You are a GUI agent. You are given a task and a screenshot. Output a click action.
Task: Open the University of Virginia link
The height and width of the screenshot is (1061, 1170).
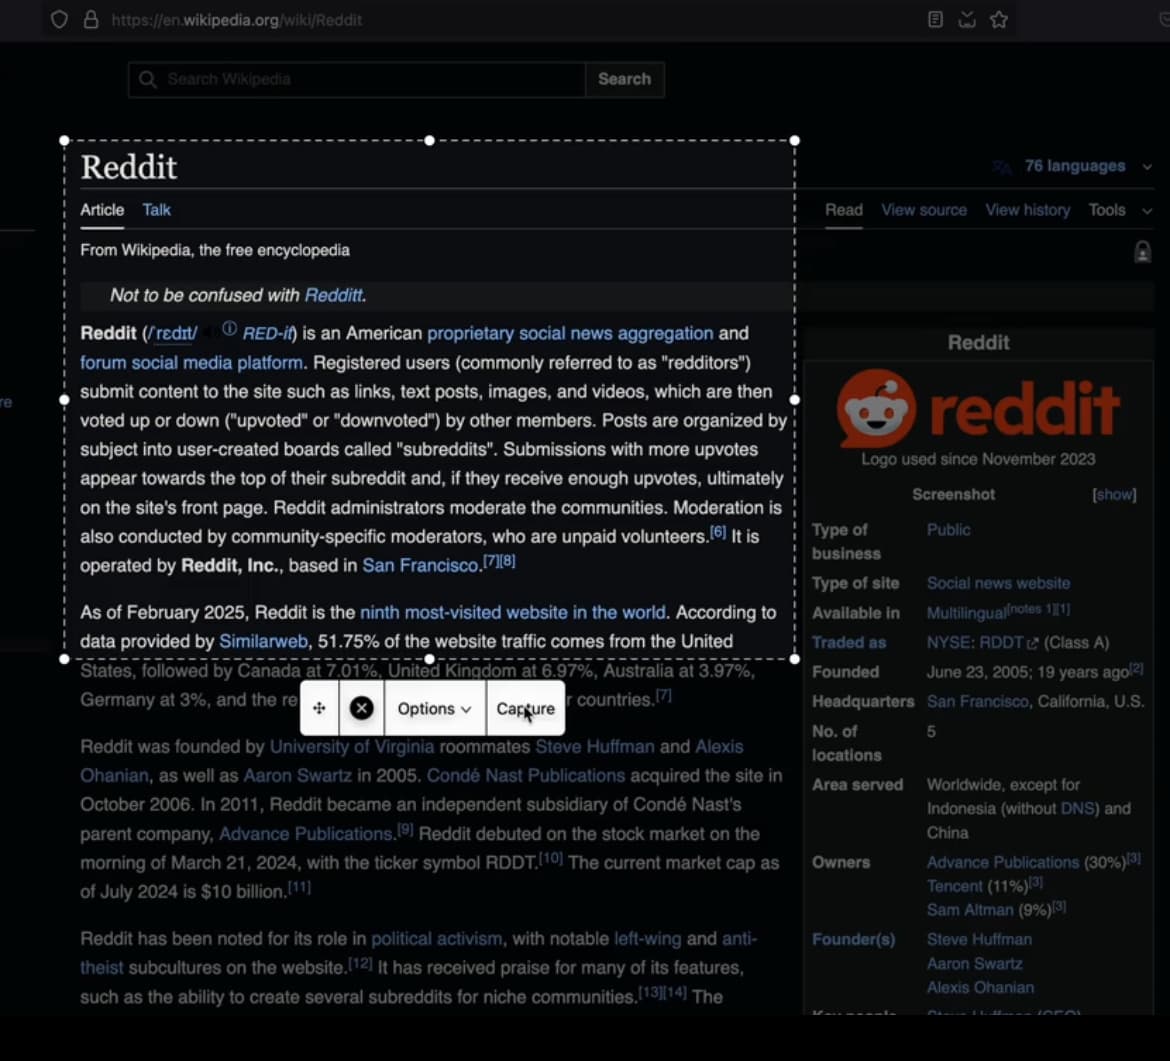tap(351, 747)
